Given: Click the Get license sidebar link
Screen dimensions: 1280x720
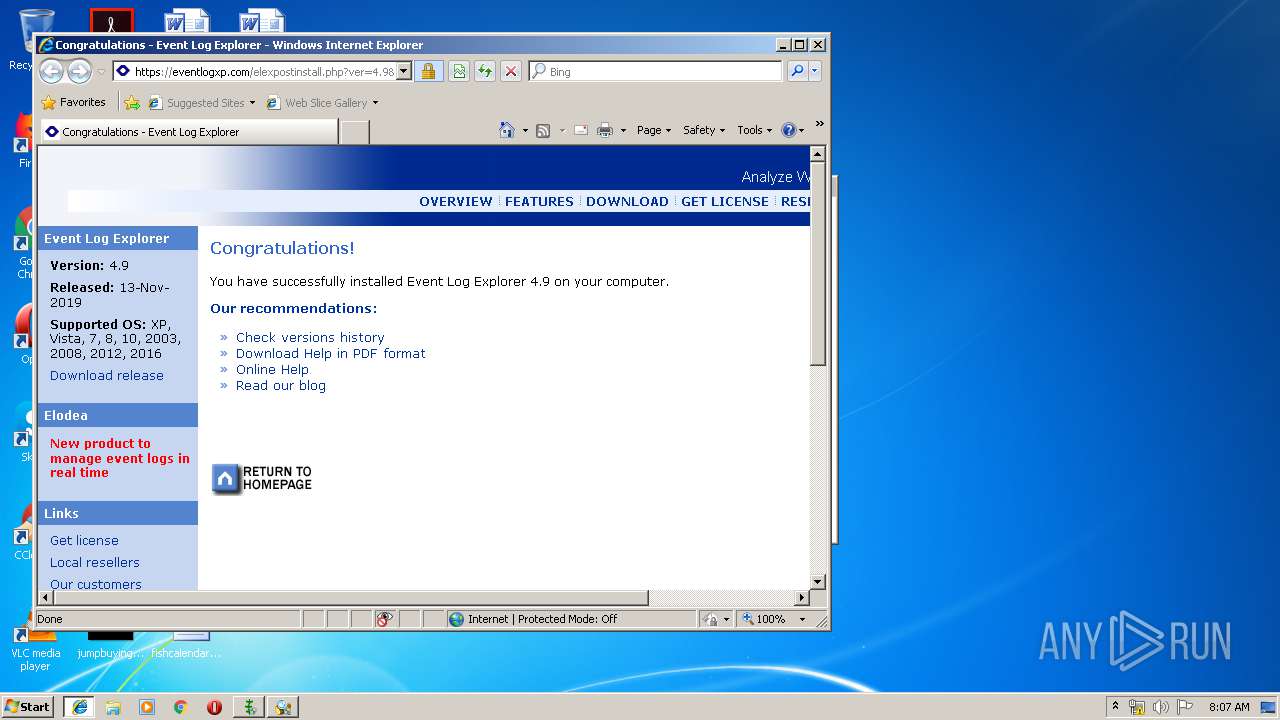Looking at the screenshot, I should click(x=84, y=540).
